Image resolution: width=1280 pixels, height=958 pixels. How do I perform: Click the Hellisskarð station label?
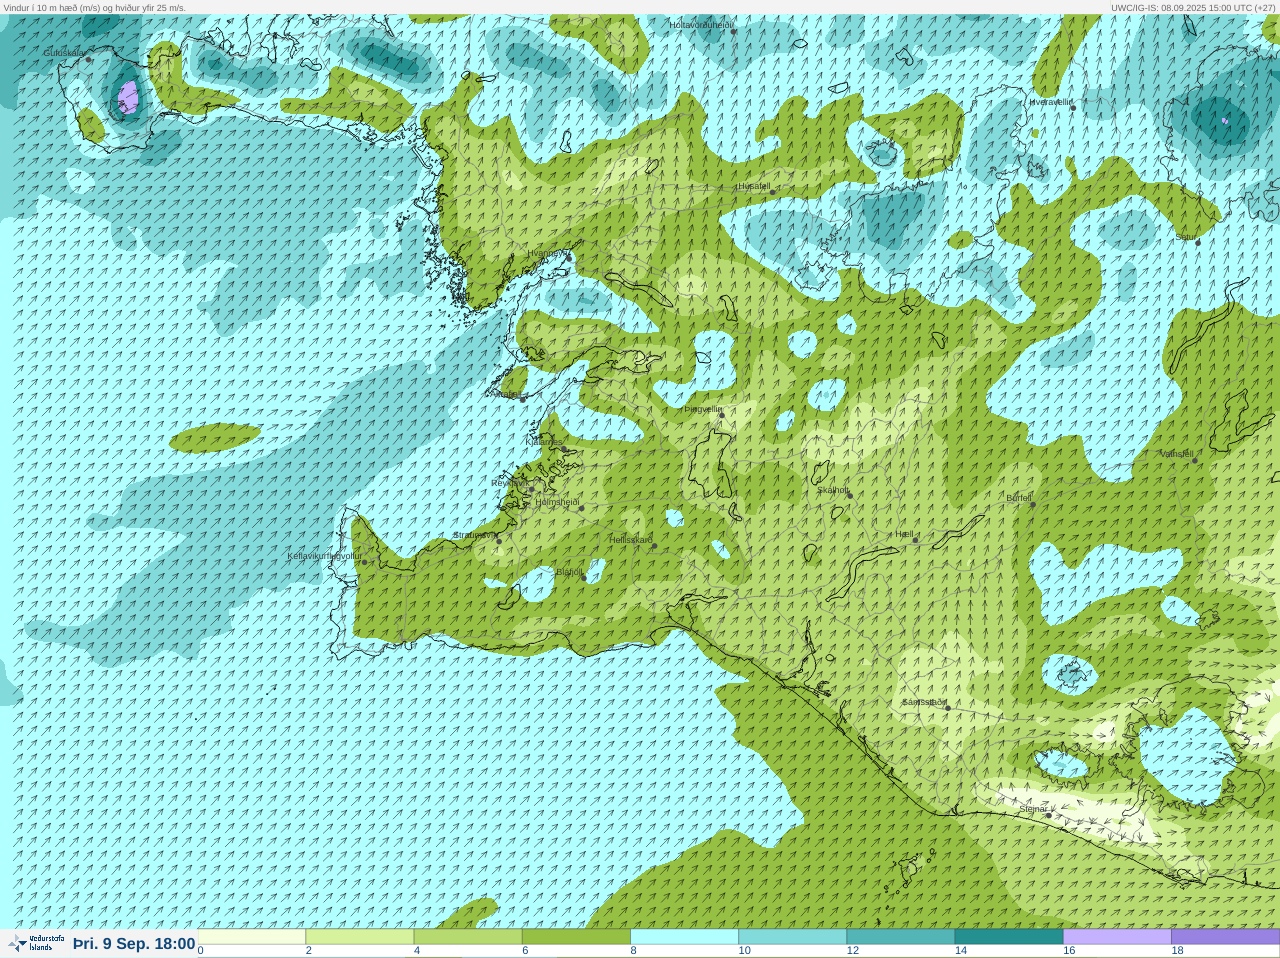tap(631, 540)
